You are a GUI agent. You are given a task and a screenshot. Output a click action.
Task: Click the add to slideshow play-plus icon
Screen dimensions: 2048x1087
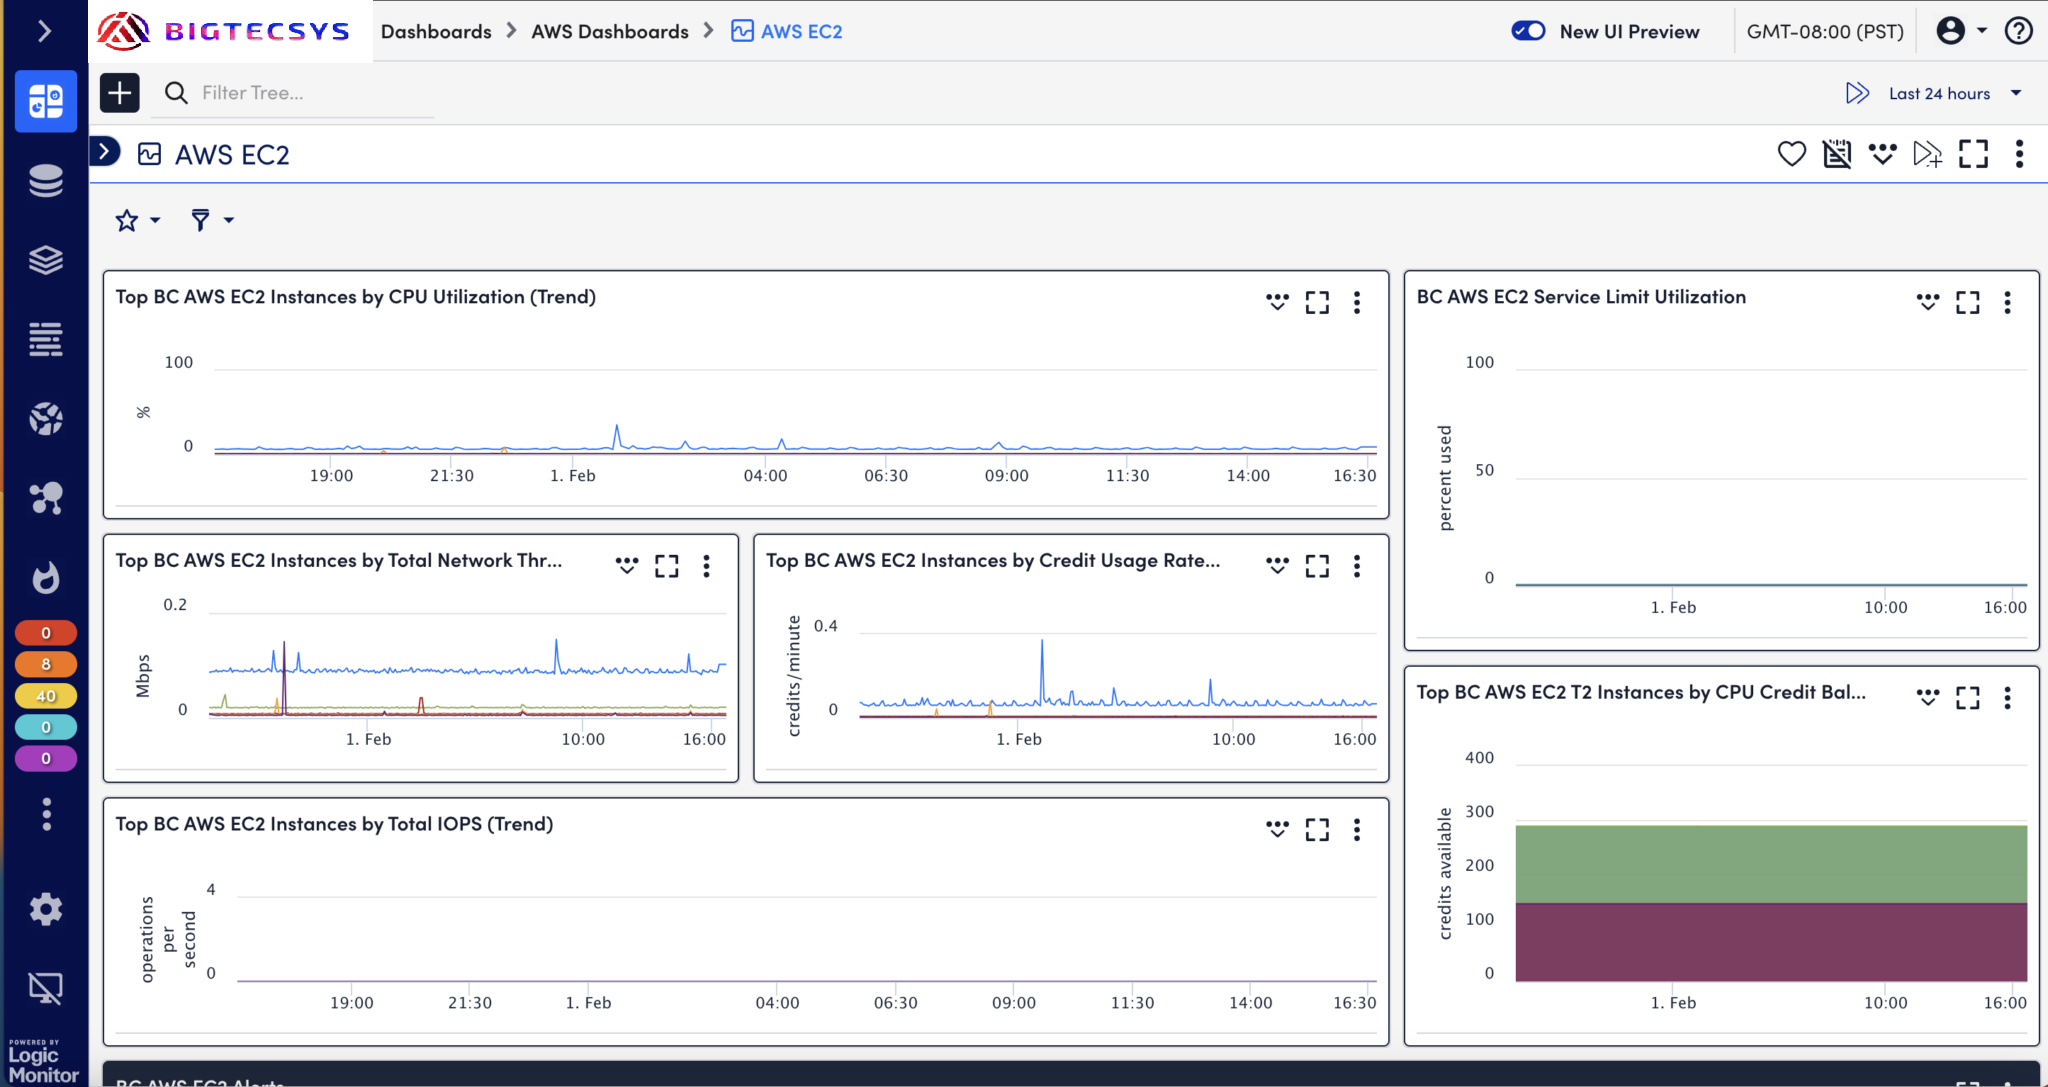click(1927, 154)
